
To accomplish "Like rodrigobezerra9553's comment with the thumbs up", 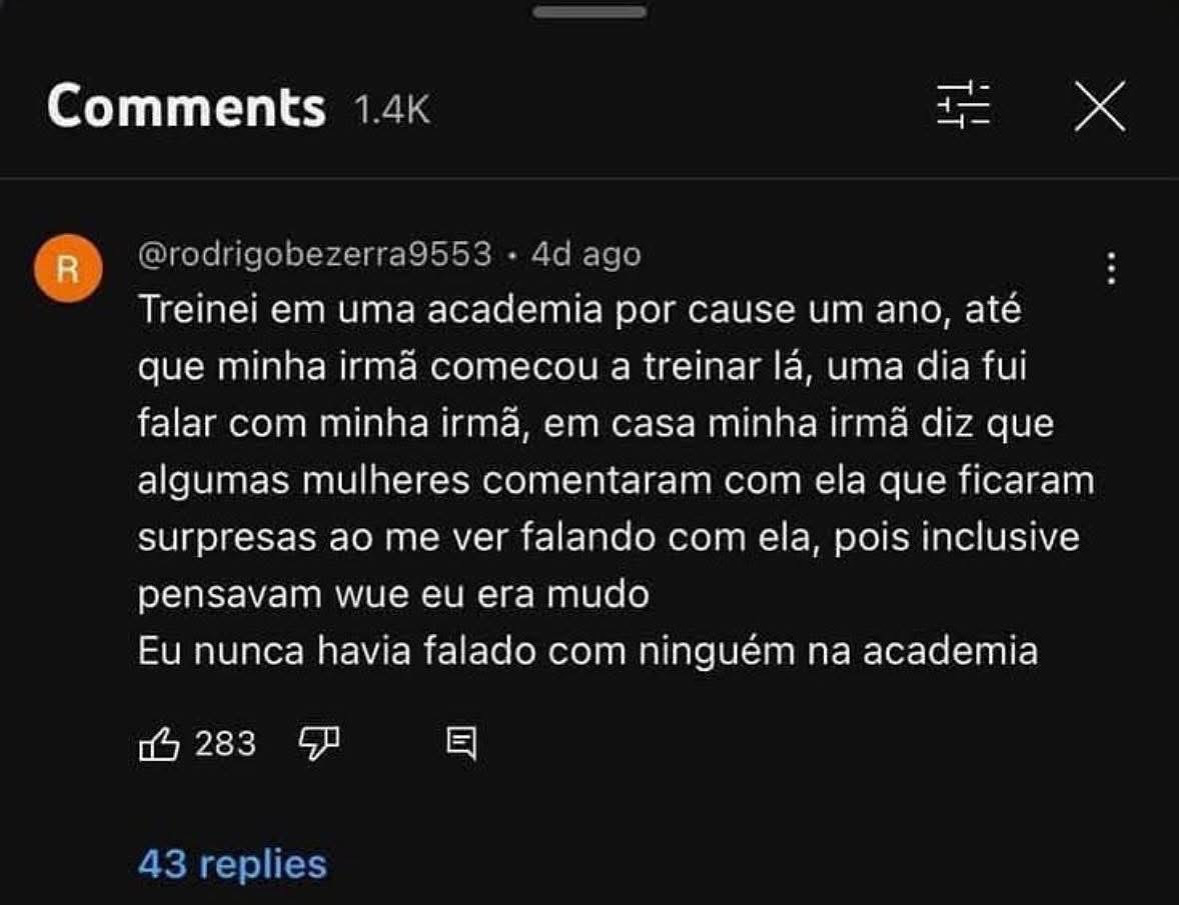I will 159,741.
